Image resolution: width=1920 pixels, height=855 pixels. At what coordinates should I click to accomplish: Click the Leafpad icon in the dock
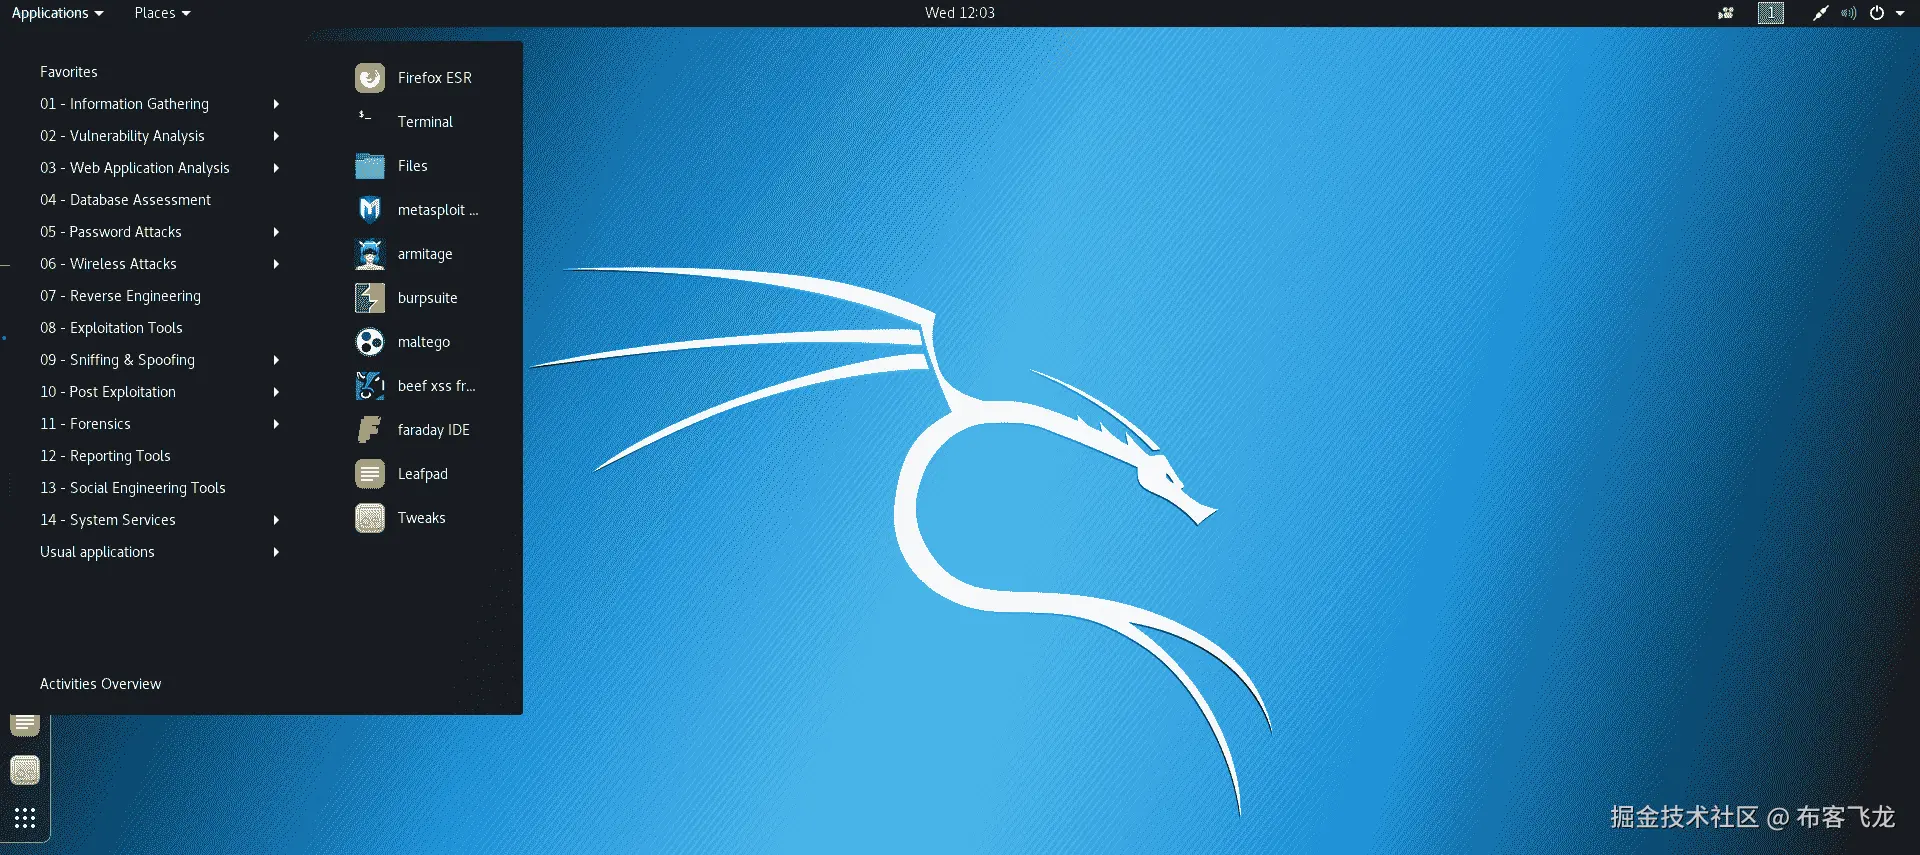click(25, 725)
